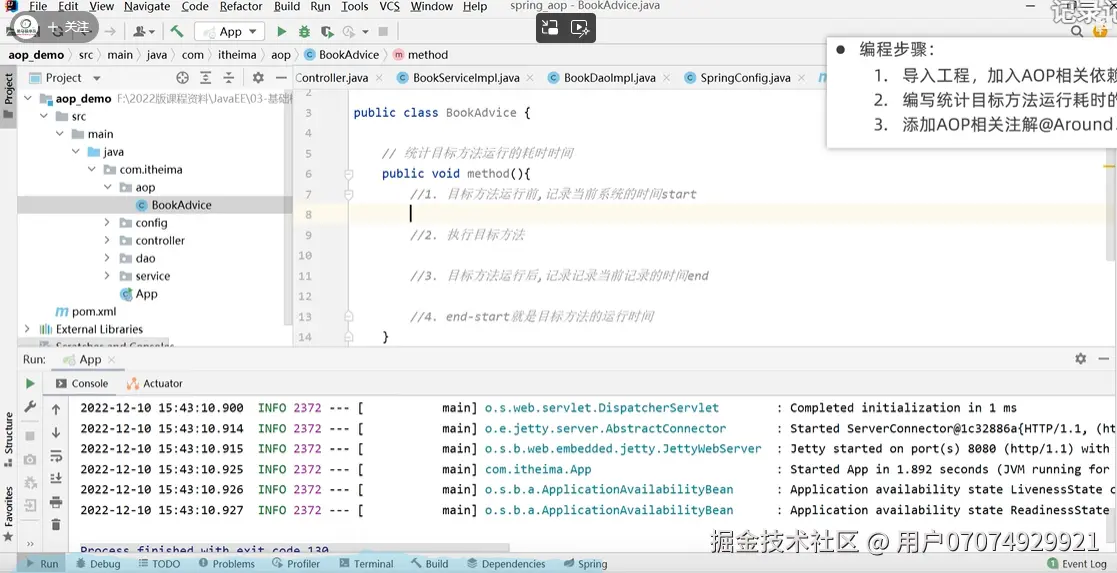Screen dimensions: 1117x573
Task: Toggle scroll to end of console
Action: [56, 479]
